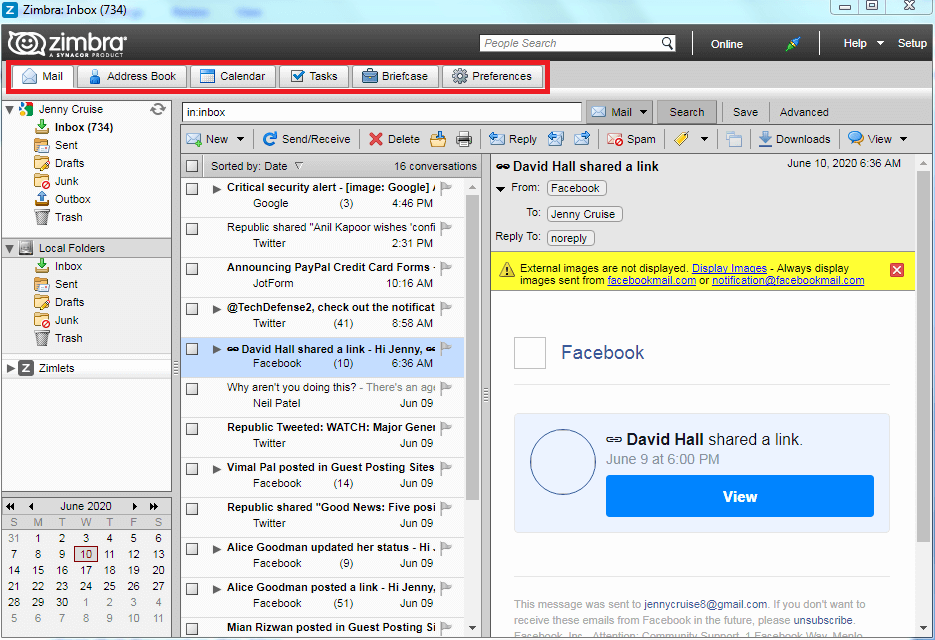
Task: Click the magnifier in People Search
Action: coord(667,43)
